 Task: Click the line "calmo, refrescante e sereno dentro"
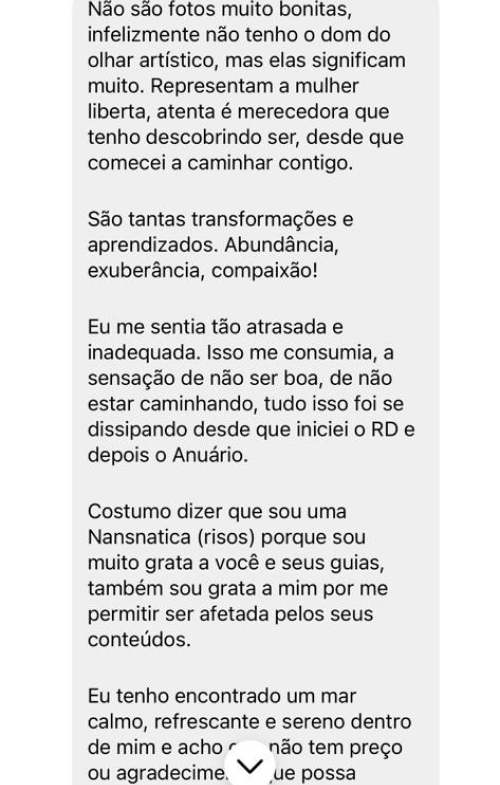tap(249, 722)
